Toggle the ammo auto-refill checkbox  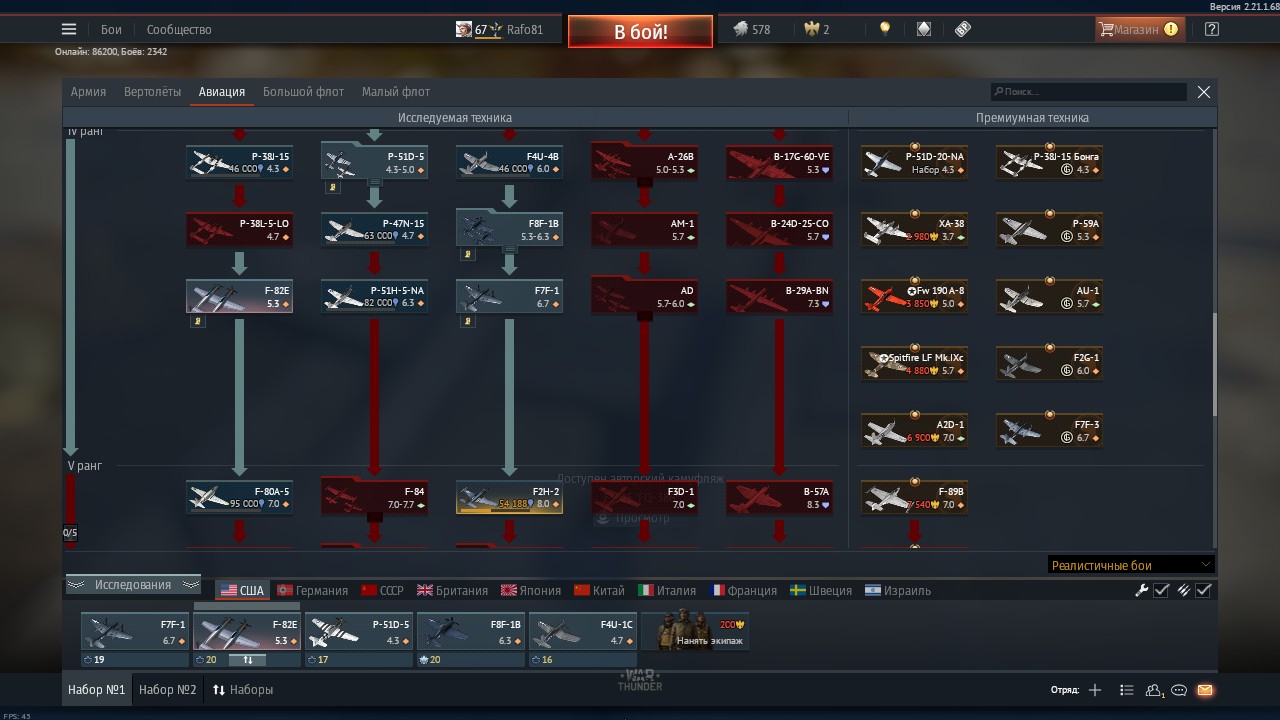1203,590
